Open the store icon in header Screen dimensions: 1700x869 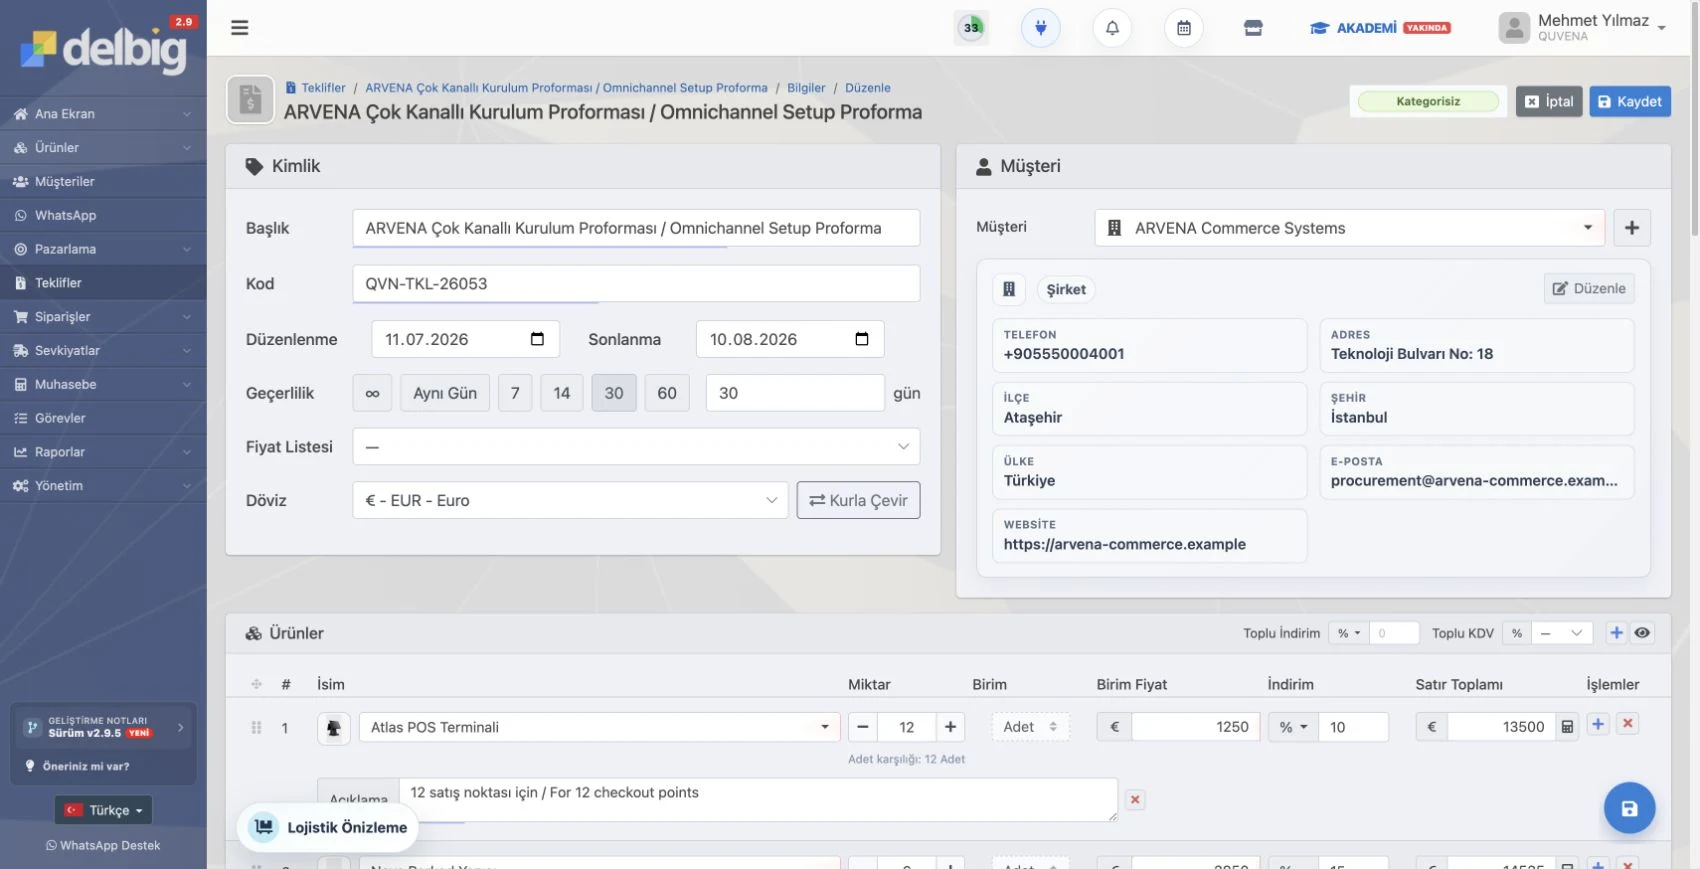click(1253, 28)
